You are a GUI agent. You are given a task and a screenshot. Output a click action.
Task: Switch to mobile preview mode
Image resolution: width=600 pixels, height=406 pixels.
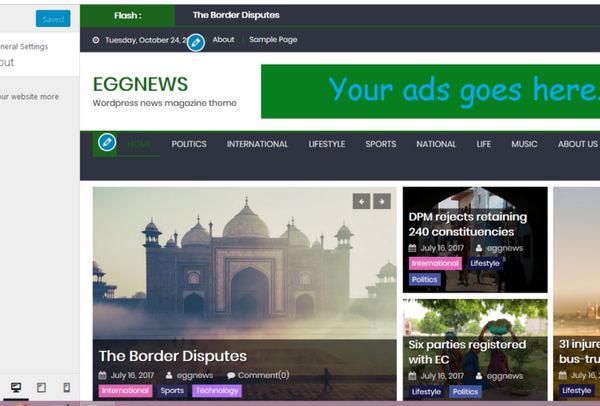(67, 387)
